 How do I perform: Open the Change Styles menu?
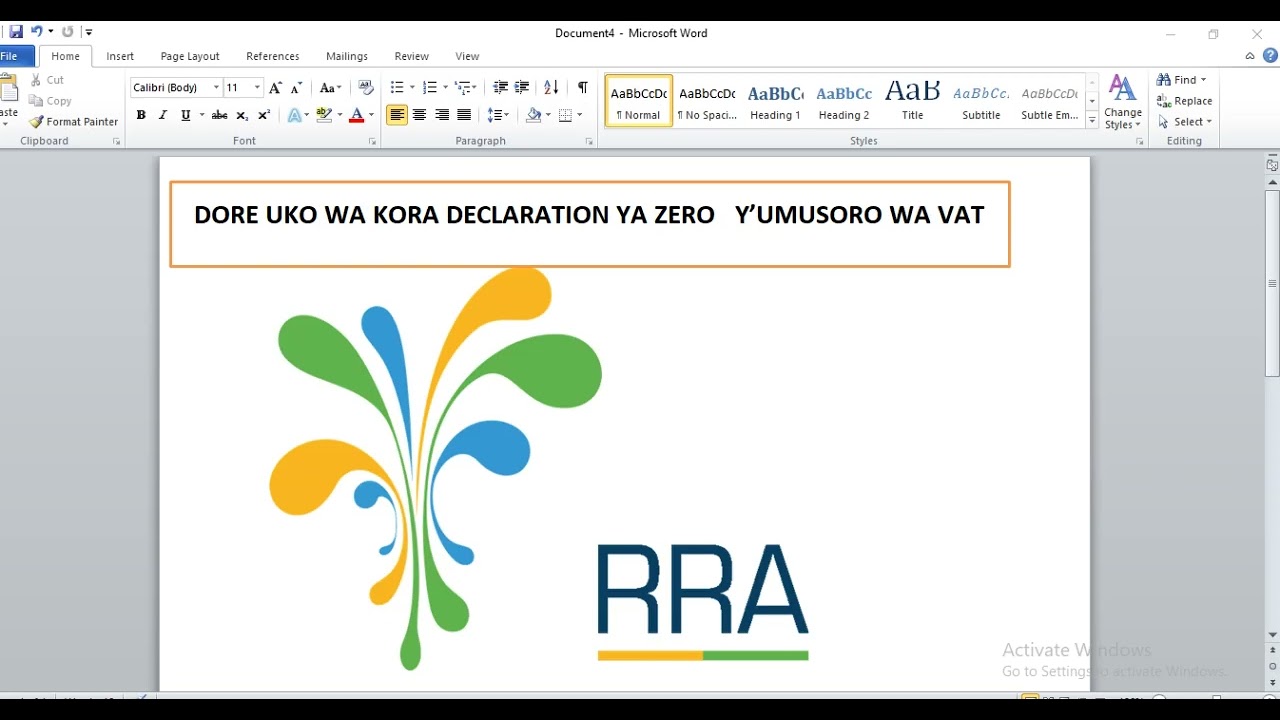coord(1123,102)
